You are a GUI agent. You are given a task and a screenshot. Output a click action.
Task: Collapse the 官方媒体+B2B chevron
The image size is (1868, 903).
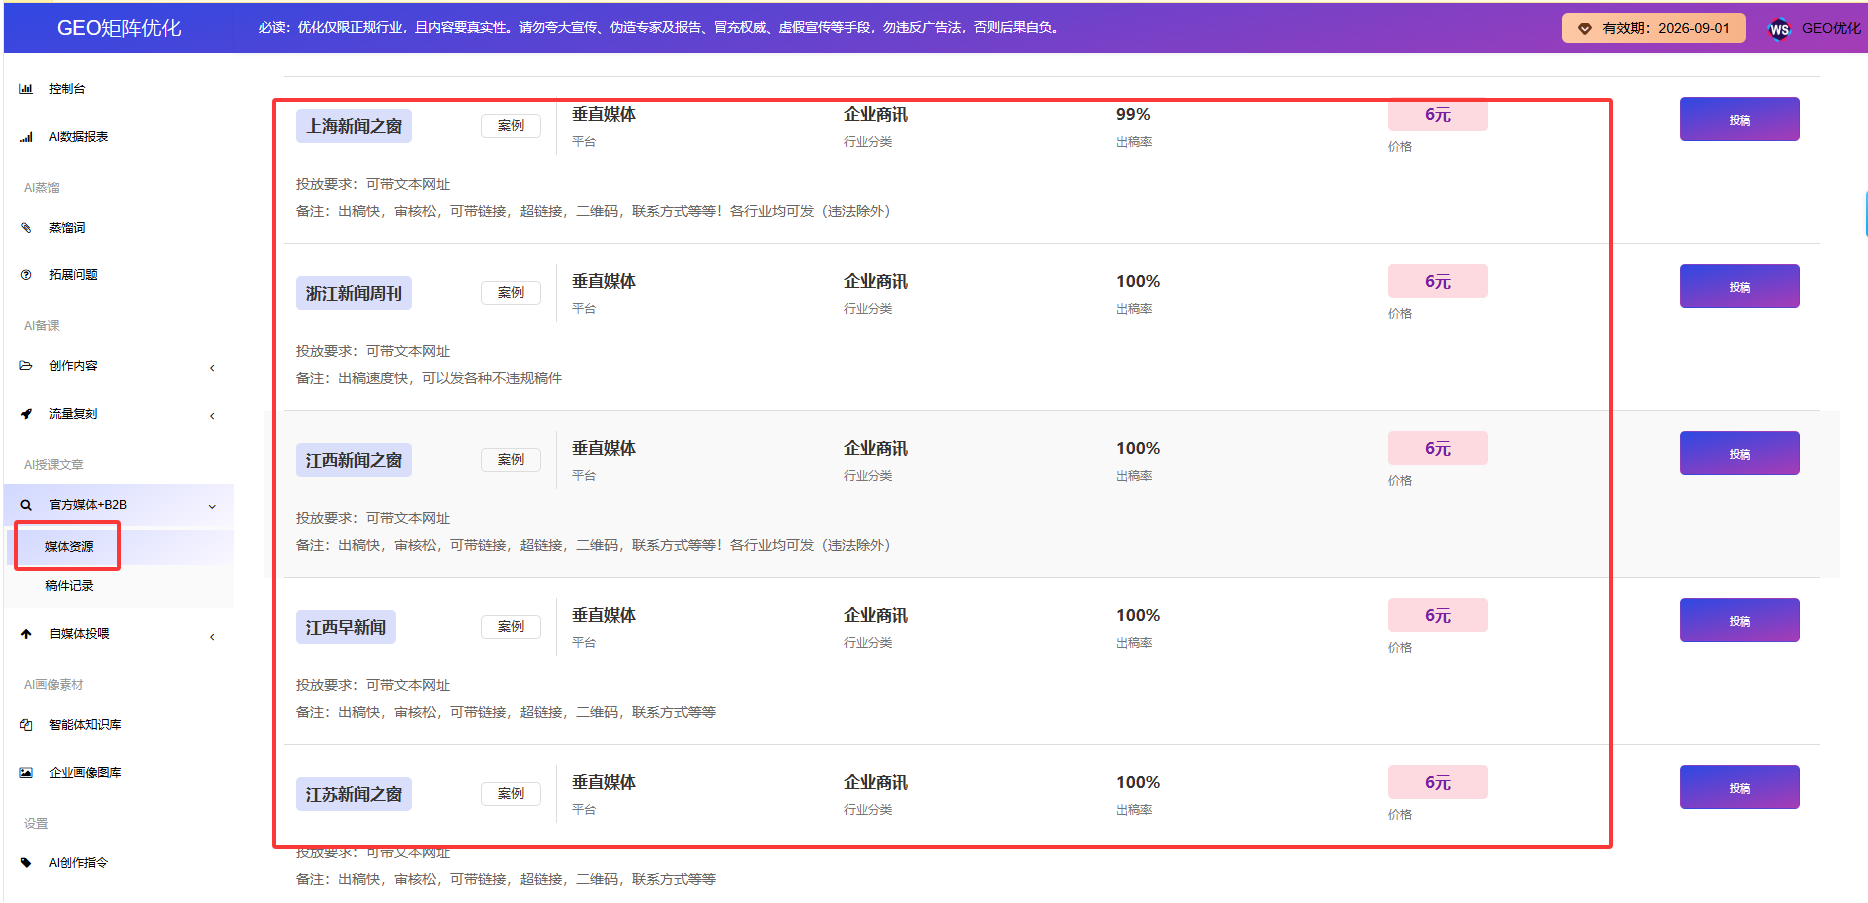point(212,506)
